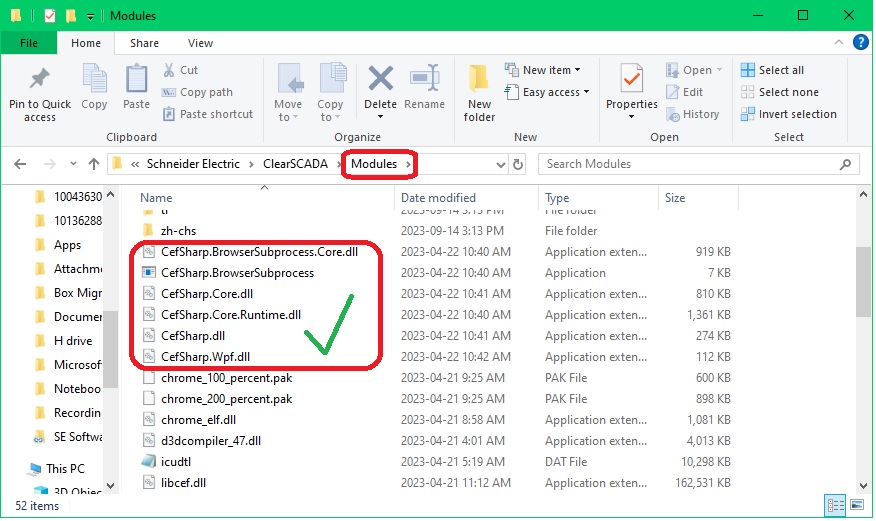Expand the Properties dropdown arrow
The width and height of the screenshot is (876, 521).
(631, 117)
